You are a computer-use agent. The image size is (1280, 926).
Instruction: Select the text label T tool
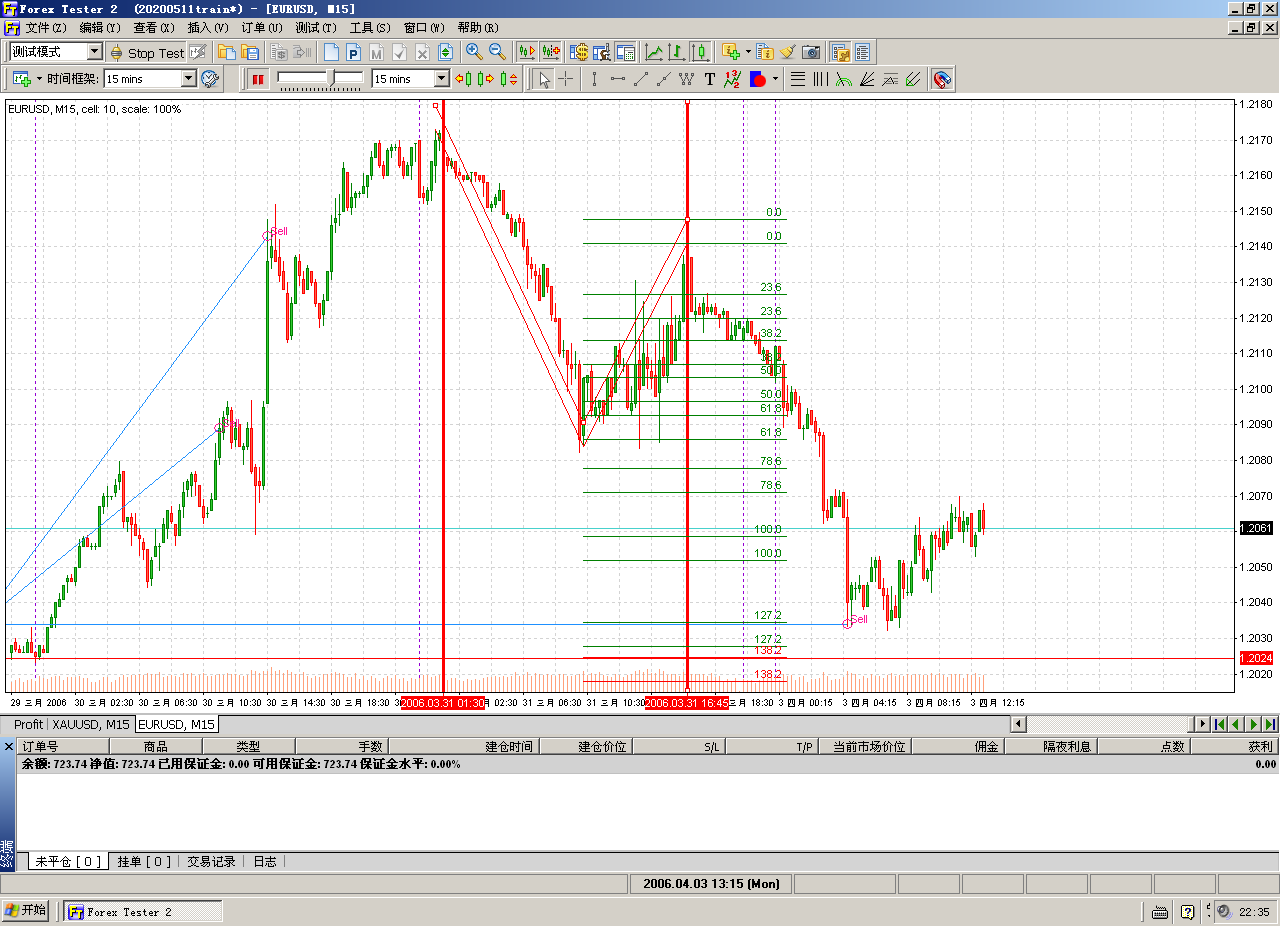point(709,79)
